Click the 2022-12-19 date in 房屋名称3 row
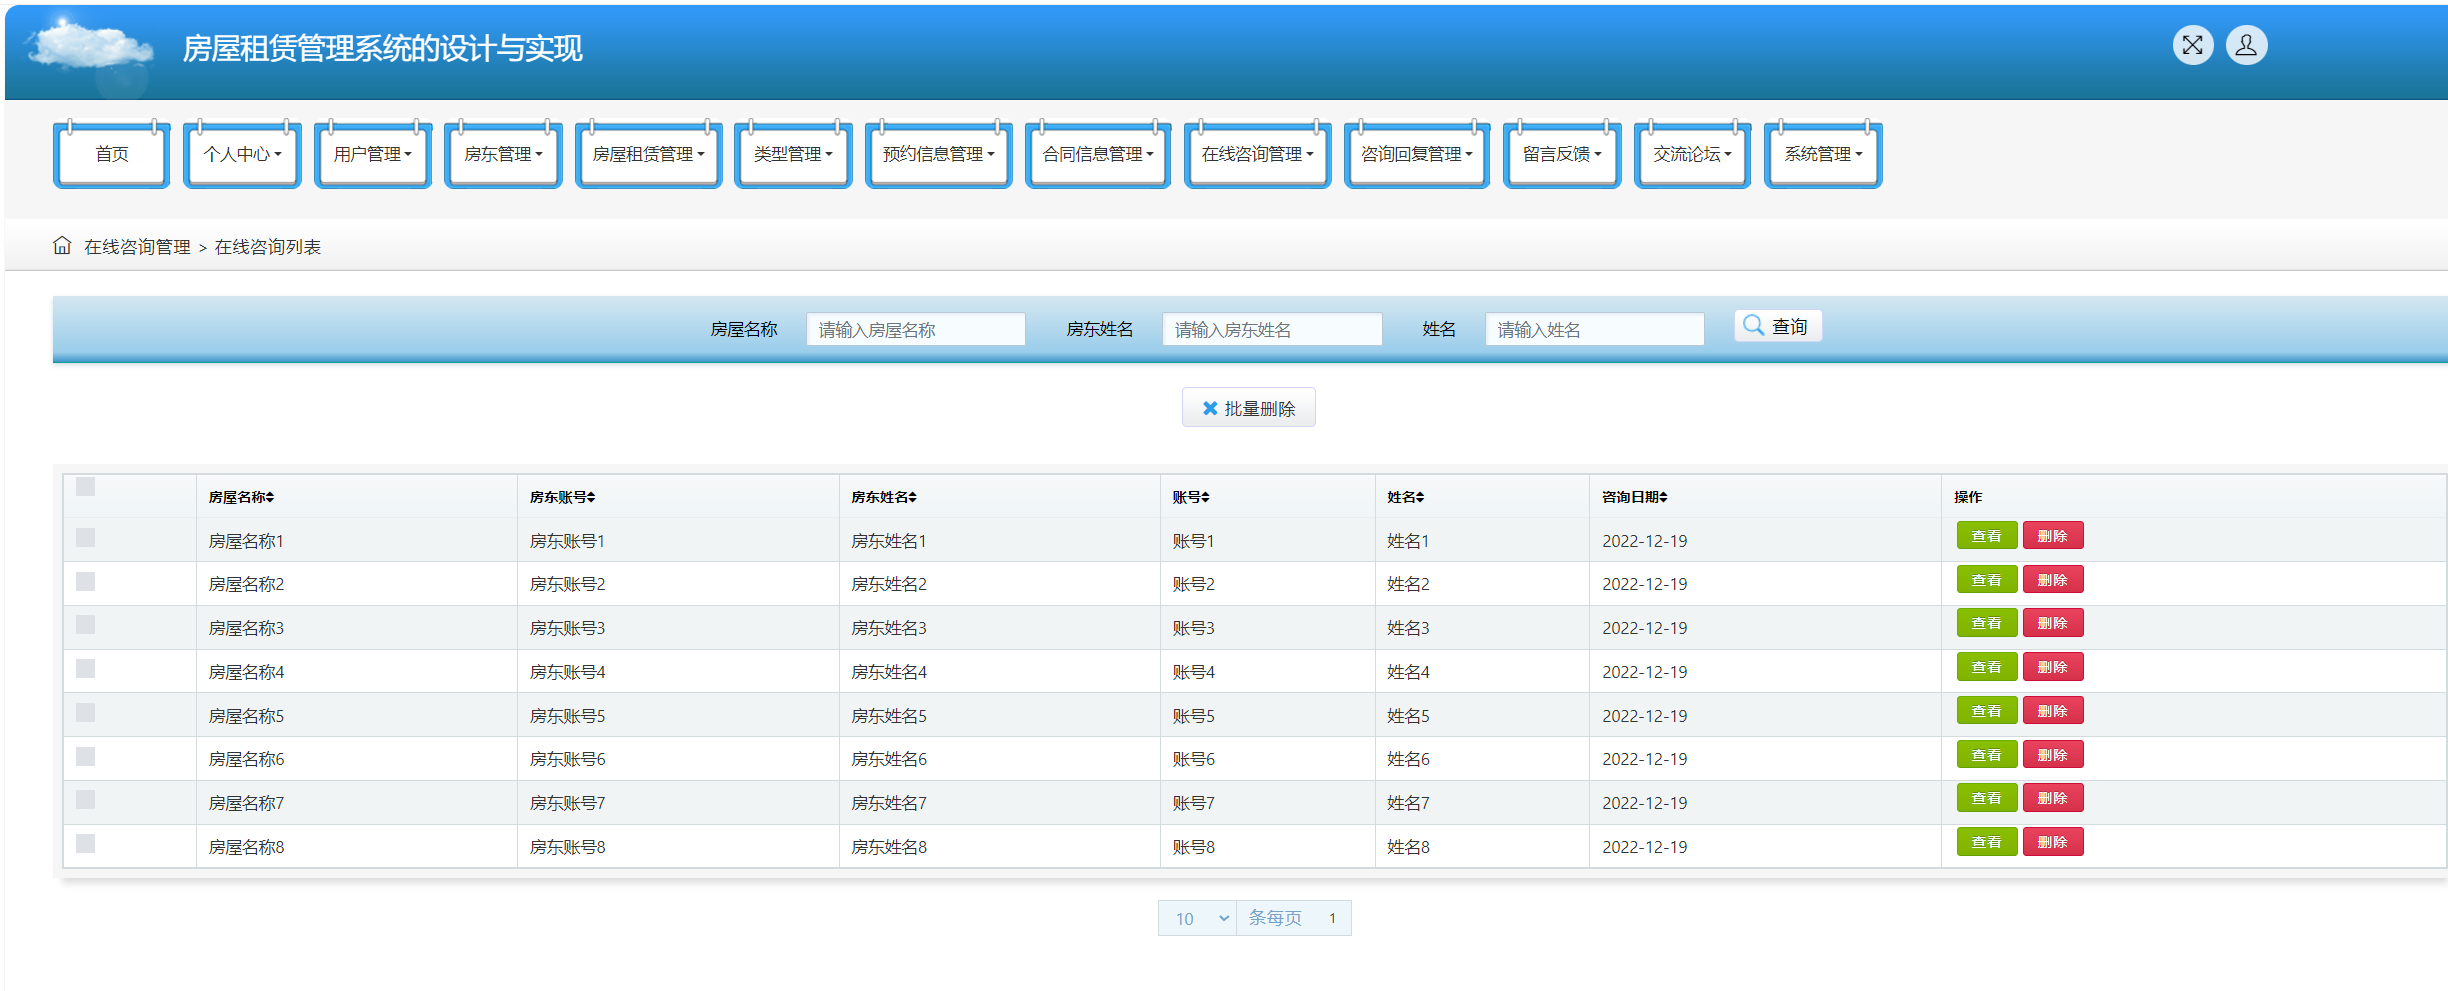2448x991 pixels. (x=1644, y=628)
